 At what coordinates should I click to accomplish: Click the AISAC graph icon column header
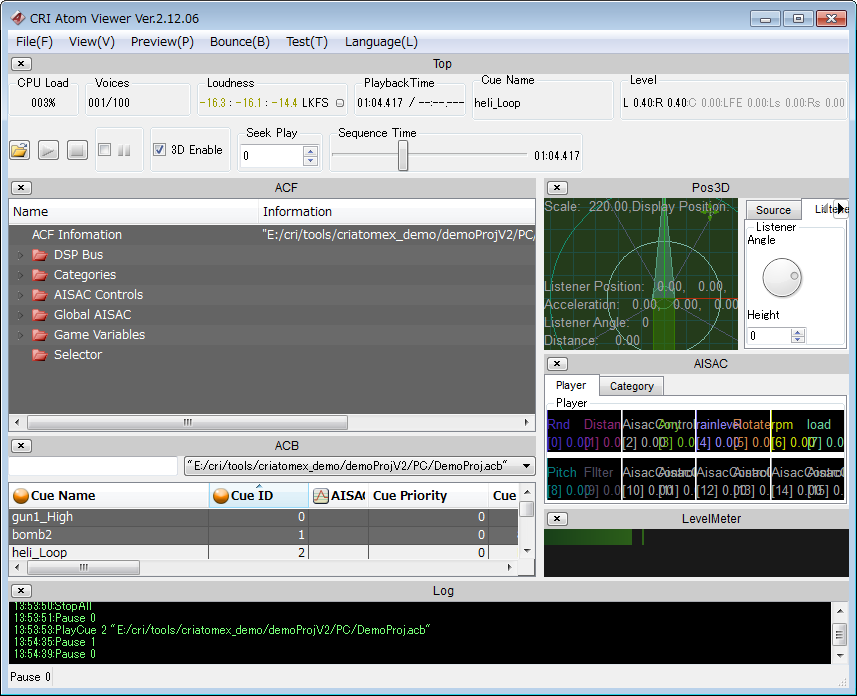[320, 495]
